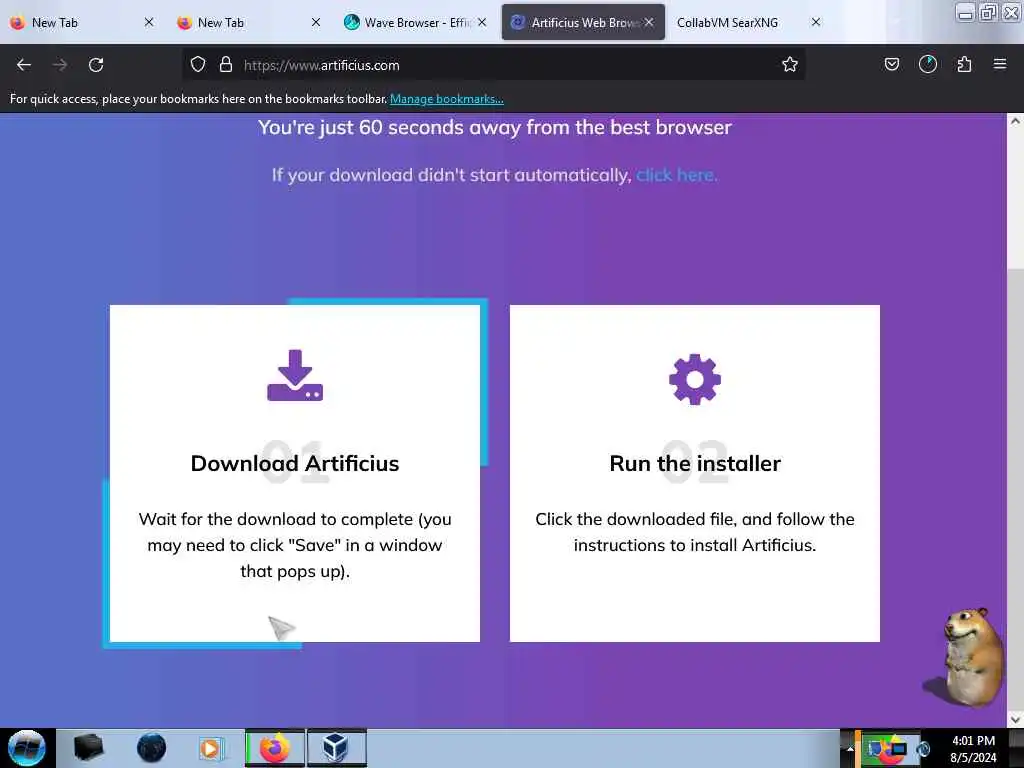Click the taskbar clock showing 4:01 PM

point(973,749)
